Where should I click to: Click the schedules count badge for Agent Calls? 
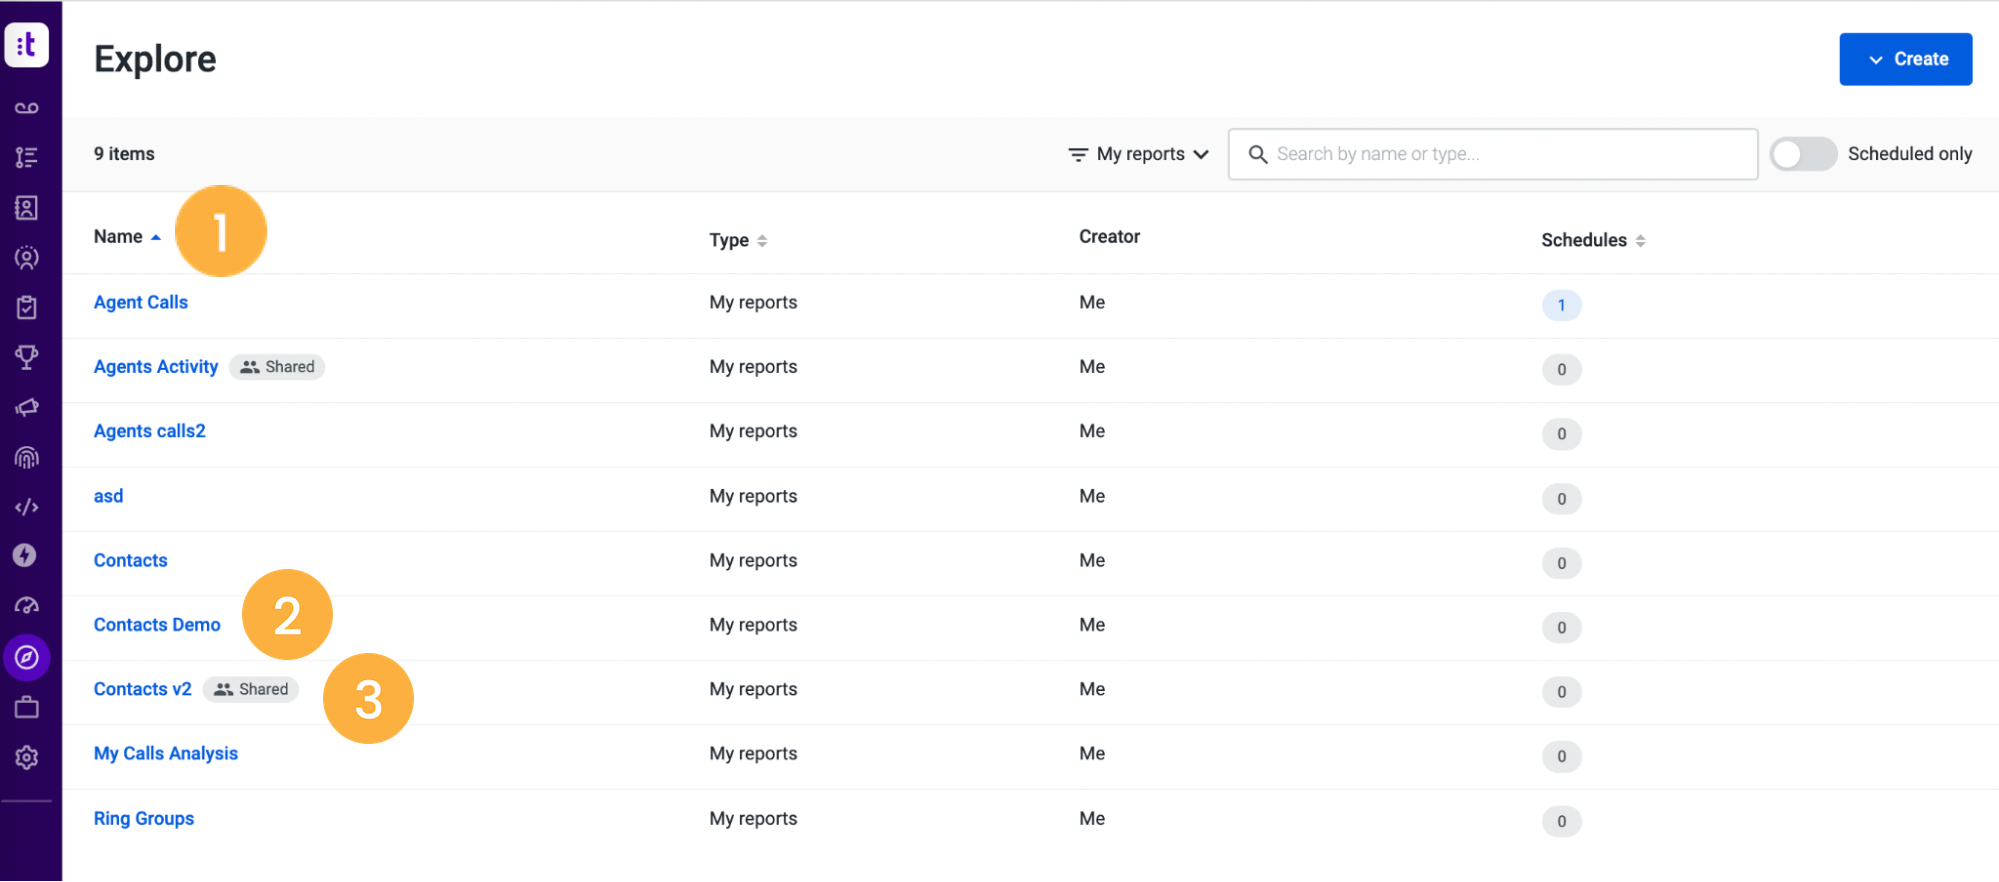[x=1561, y=305]
